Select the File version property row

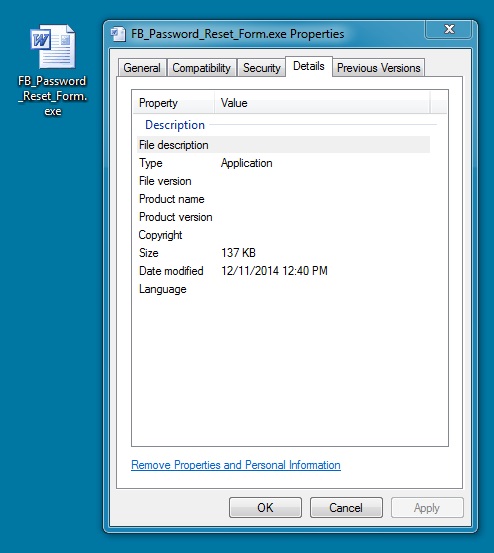tap(283, 181)
